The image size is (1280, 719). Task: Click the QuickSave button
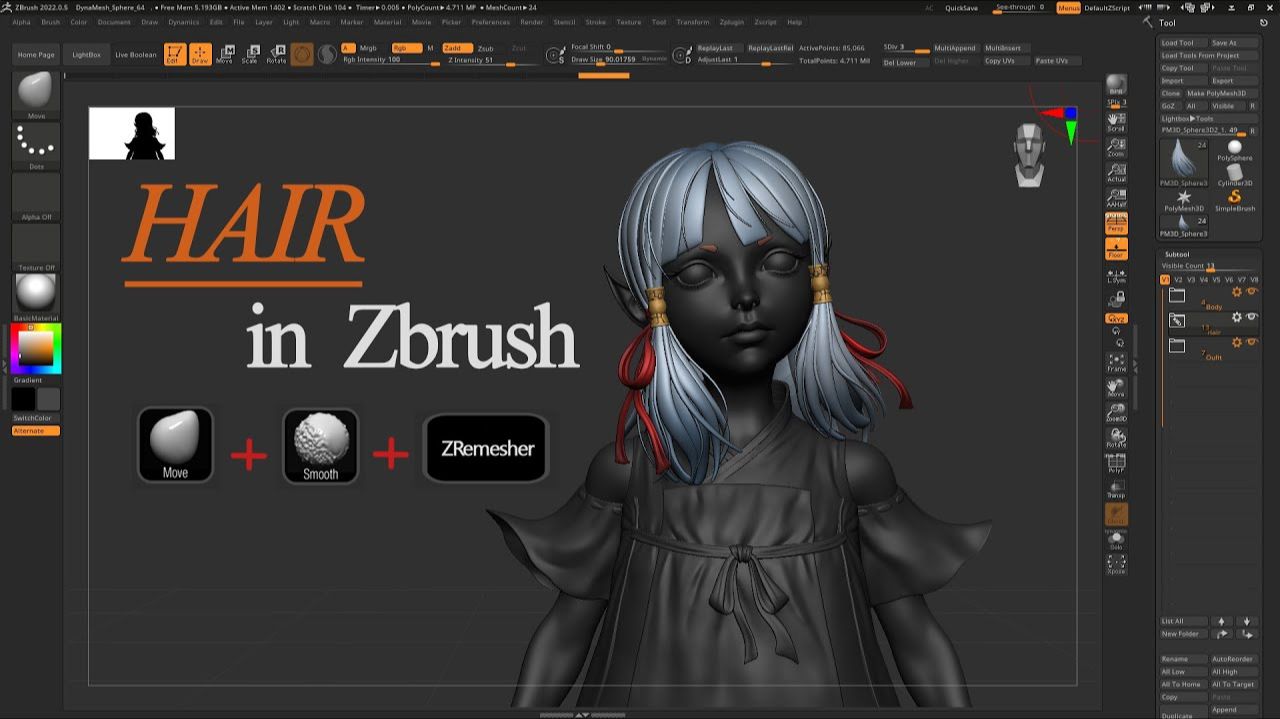pyautogui.click(x=961, y=7)
